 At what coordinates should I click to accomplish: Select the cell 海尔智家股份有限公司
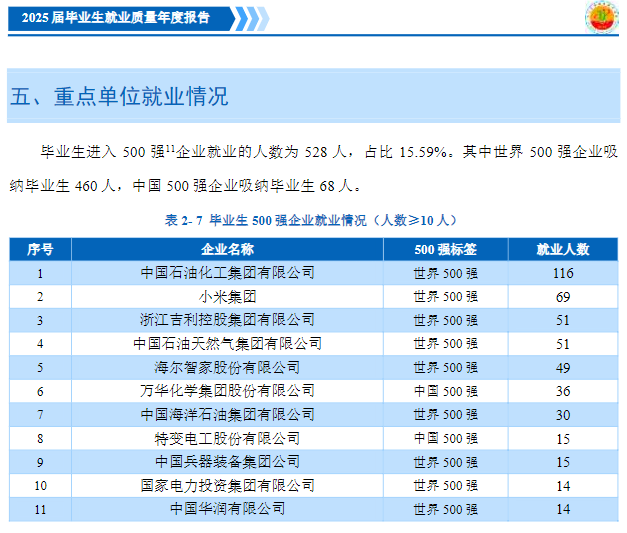click(x=227, y=367)
